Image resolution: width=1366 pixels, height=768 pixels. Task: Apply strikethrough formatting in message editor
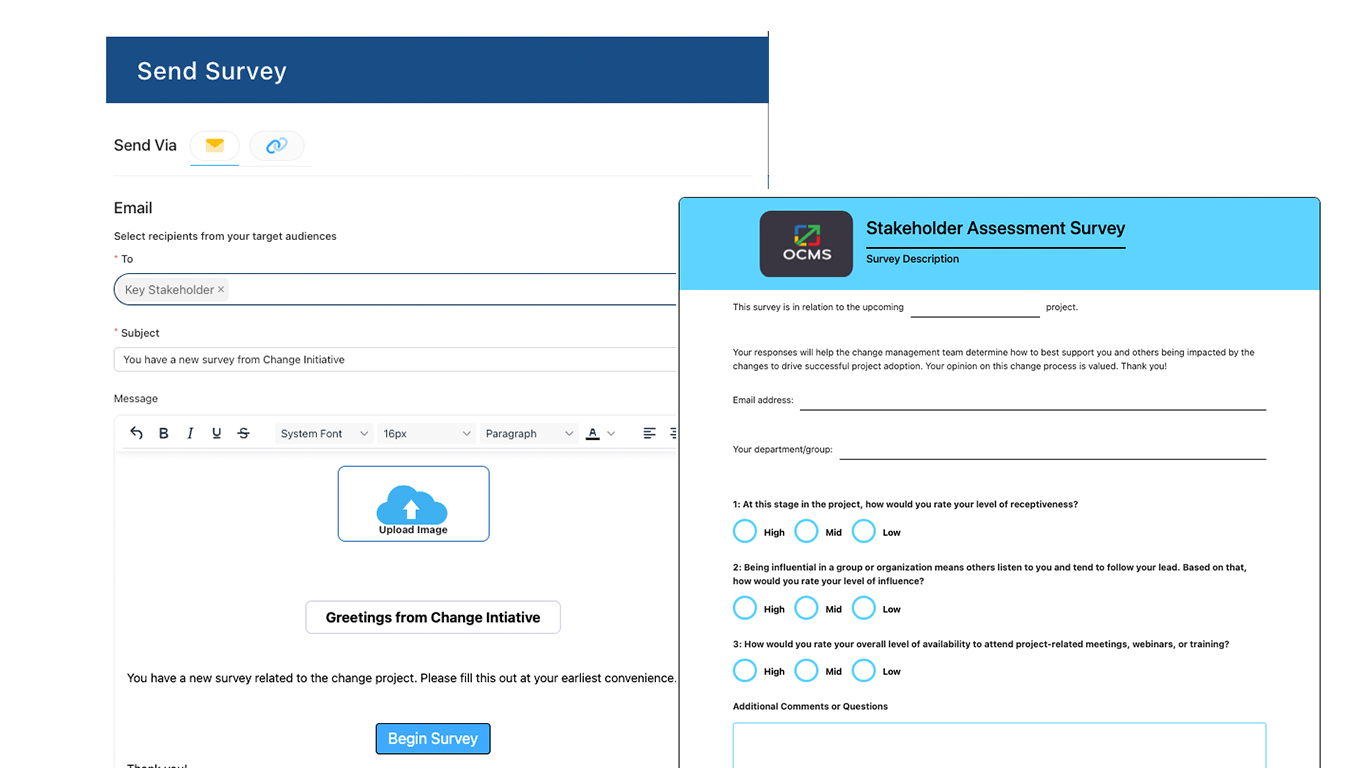tap(243, 433)
